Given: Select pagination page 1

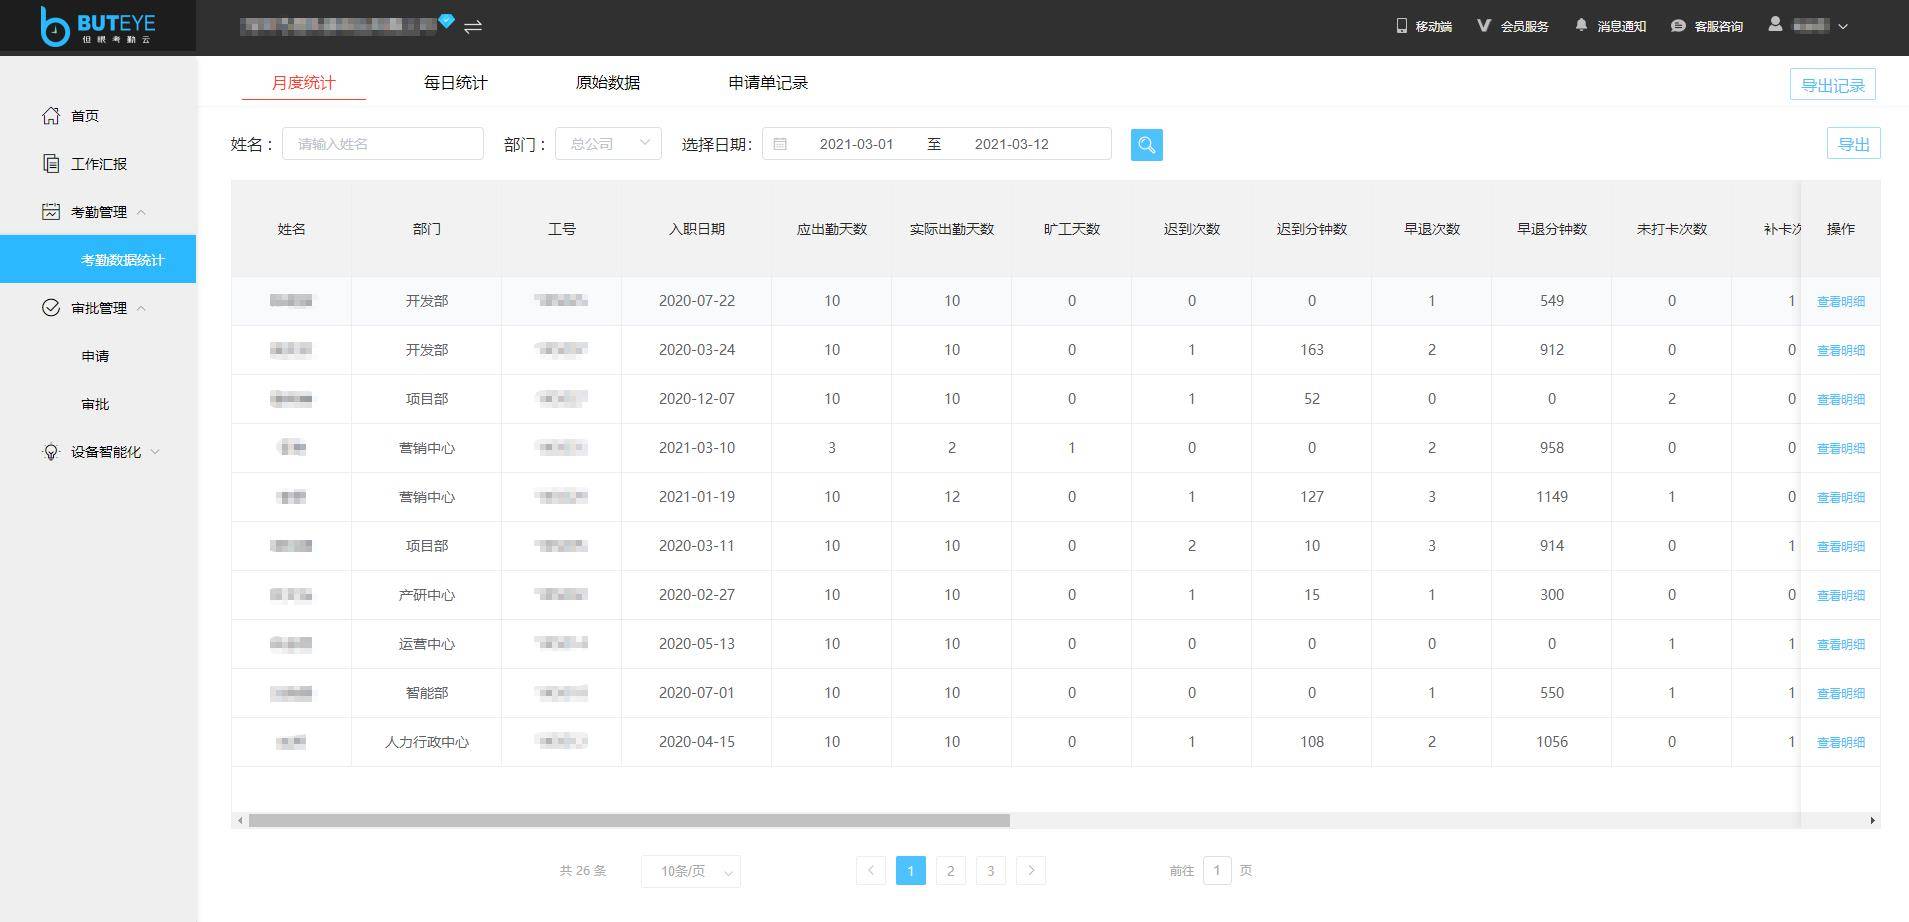Looking at the screenshot, I should pyautogui.click(x=911, y=871).
